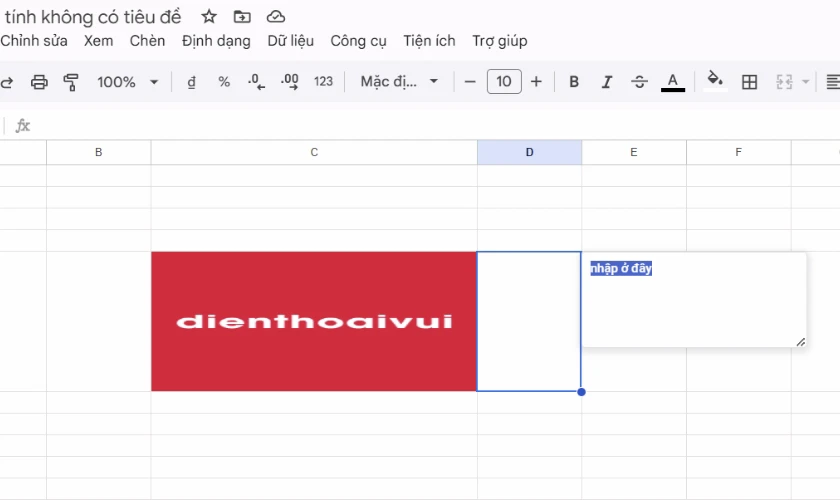Expand the merge cells dropdown arrow

point(805,82)
